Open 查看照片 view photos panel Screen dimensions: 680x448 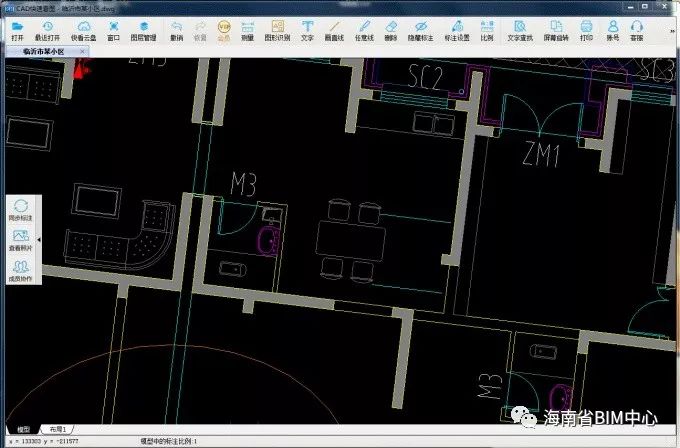20,240
